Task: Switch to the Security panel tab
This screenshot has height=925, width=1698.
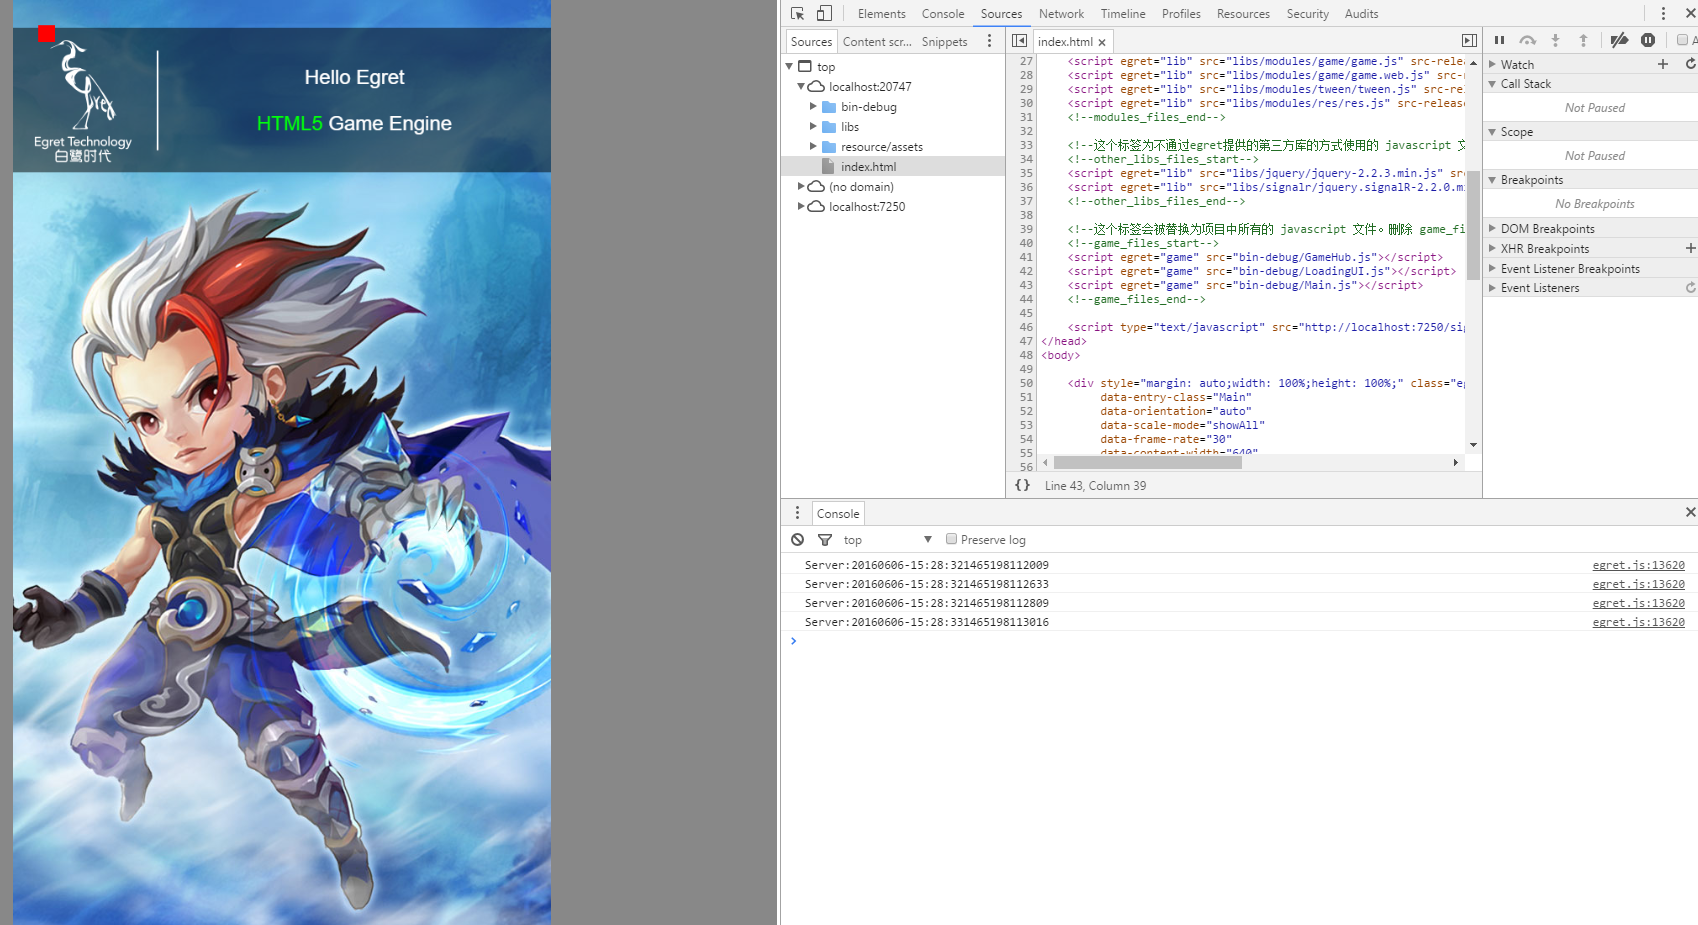Action: click(x=1307, y=14)
